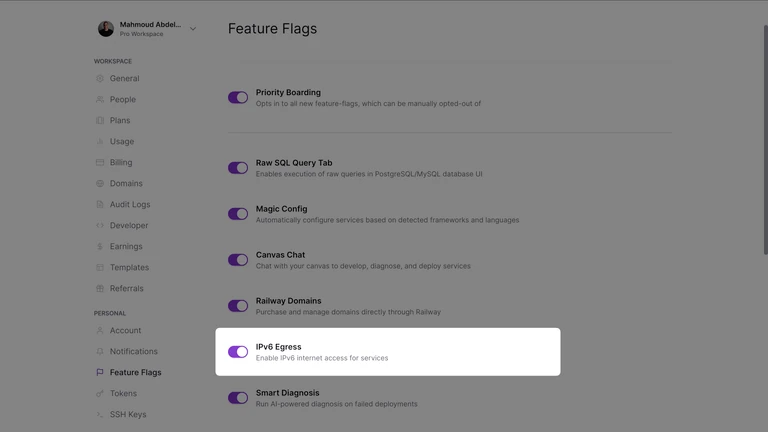This screenshot has height=432, width=768.
Task: Open Notifications settings
Action: 133,352
